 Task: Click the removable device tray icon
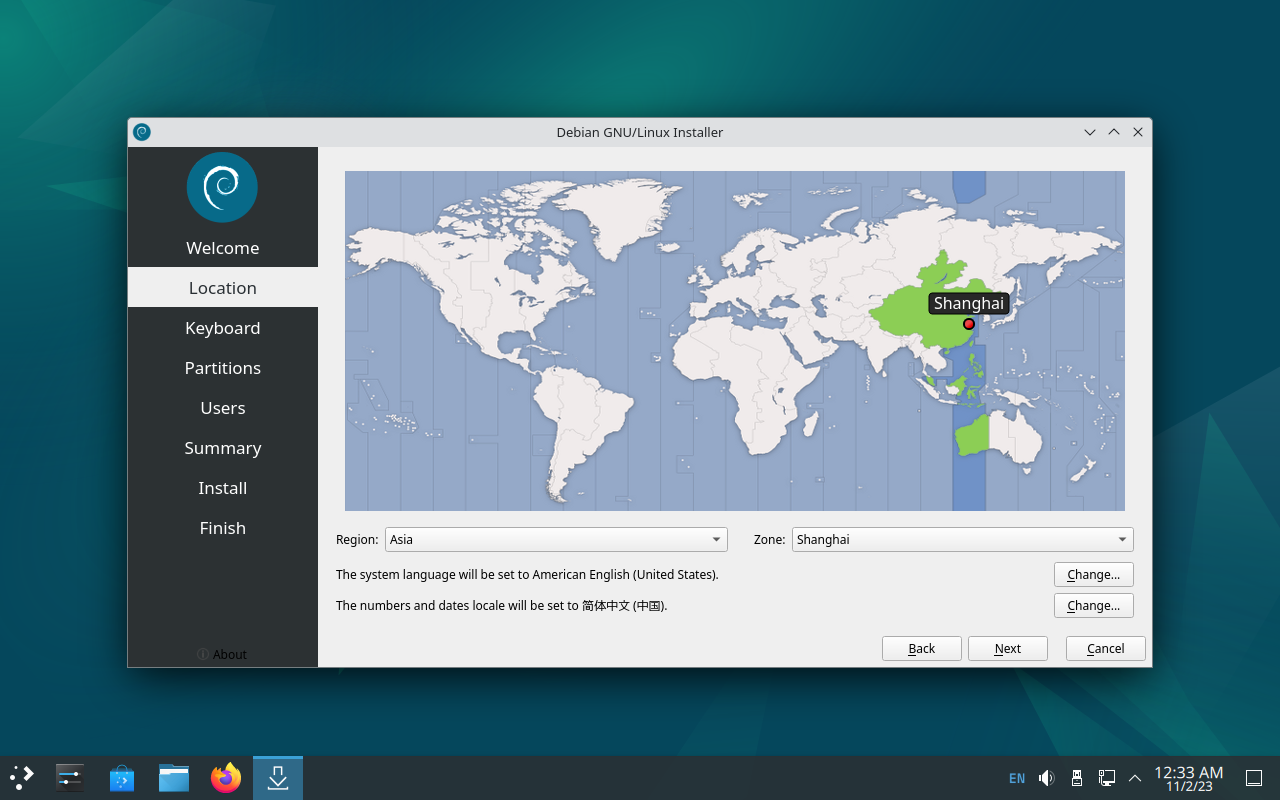(1077, 778)
